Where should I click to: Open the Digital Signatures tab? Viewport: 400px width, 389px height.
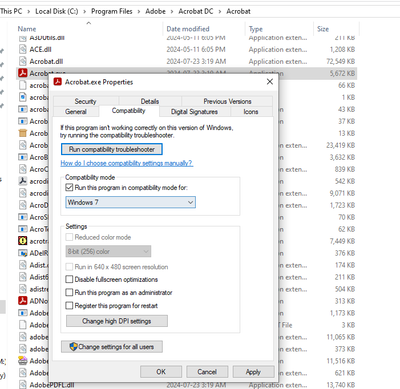pos(194,112)
